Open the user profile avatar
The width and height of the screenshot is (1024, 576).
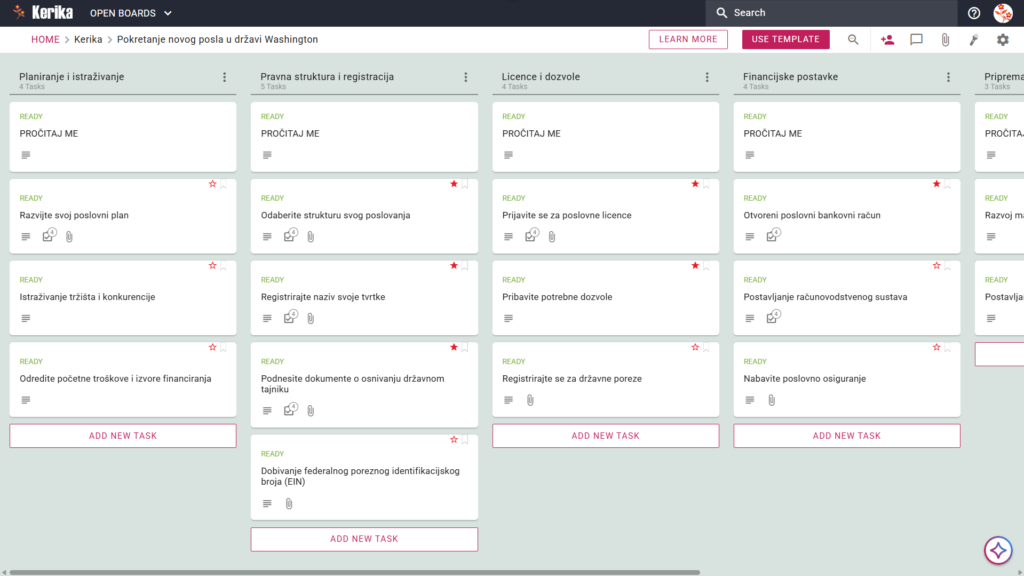1002,13
